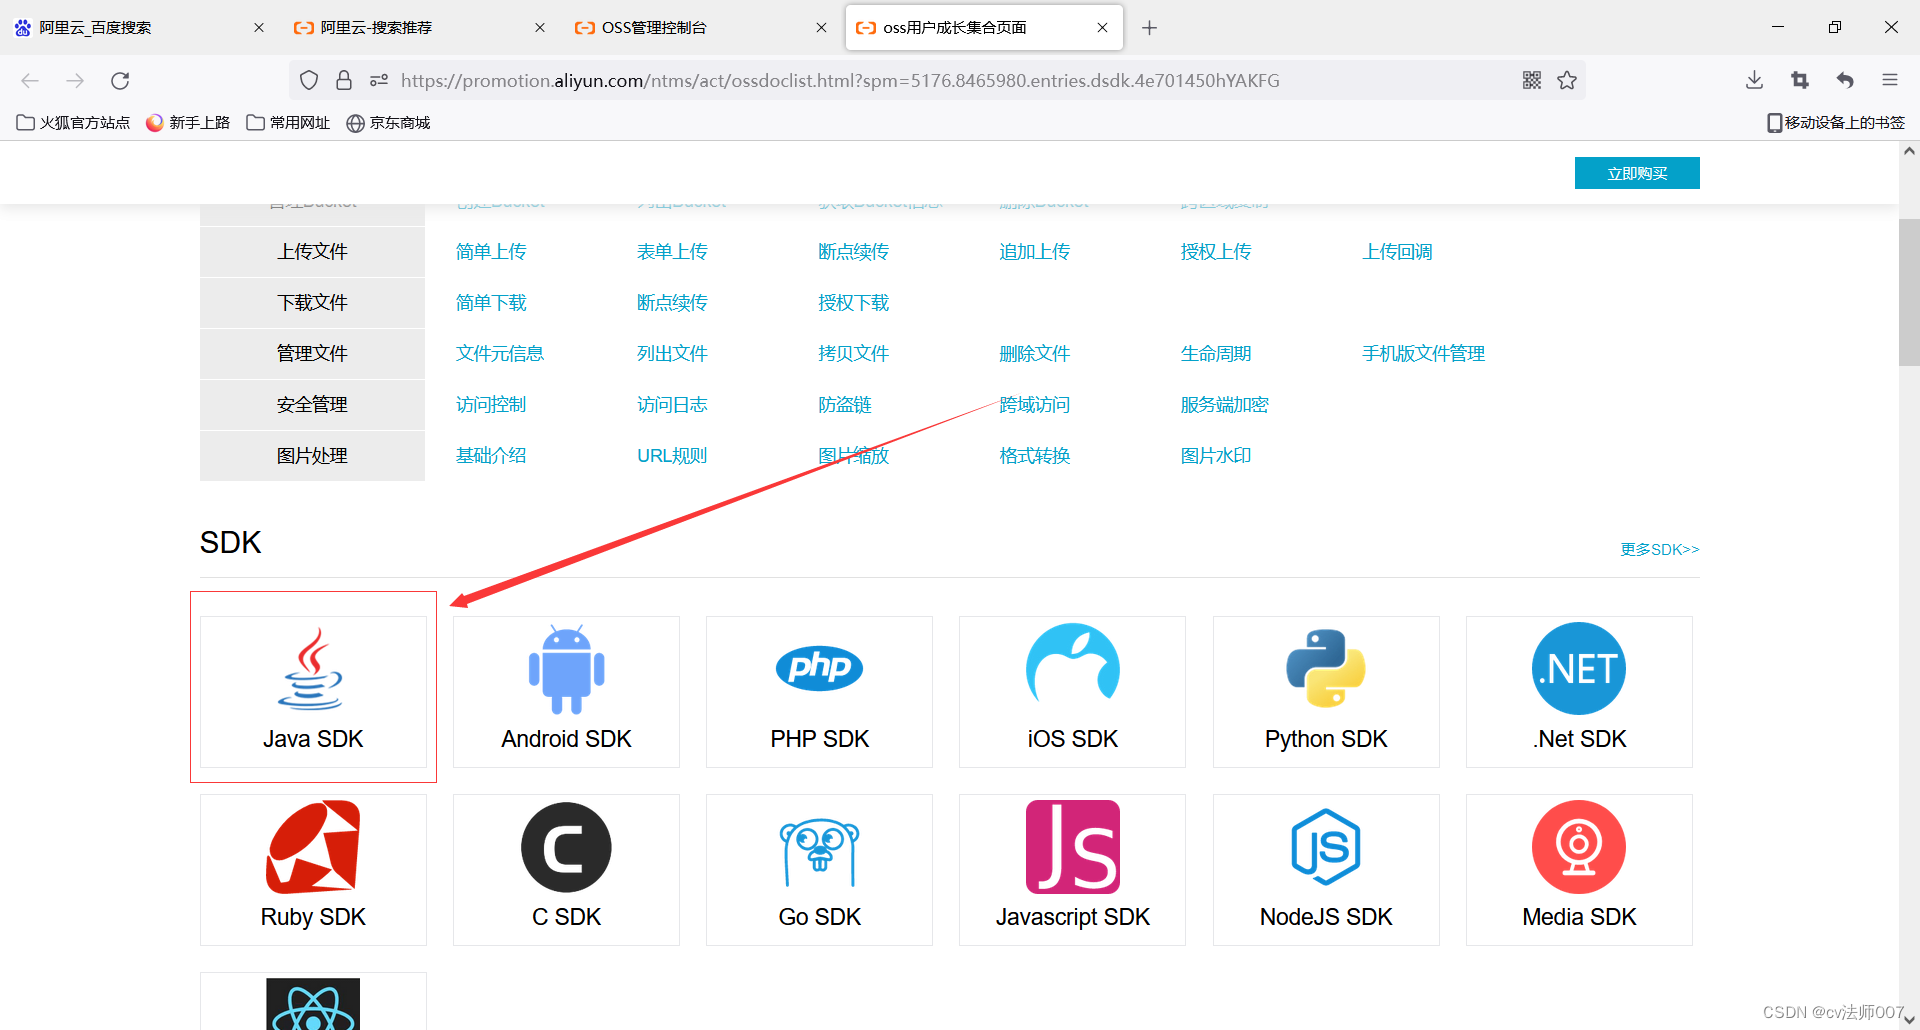Open the downloads panel
This screenshot has height=1030, width=1920.
[1754, 80]
